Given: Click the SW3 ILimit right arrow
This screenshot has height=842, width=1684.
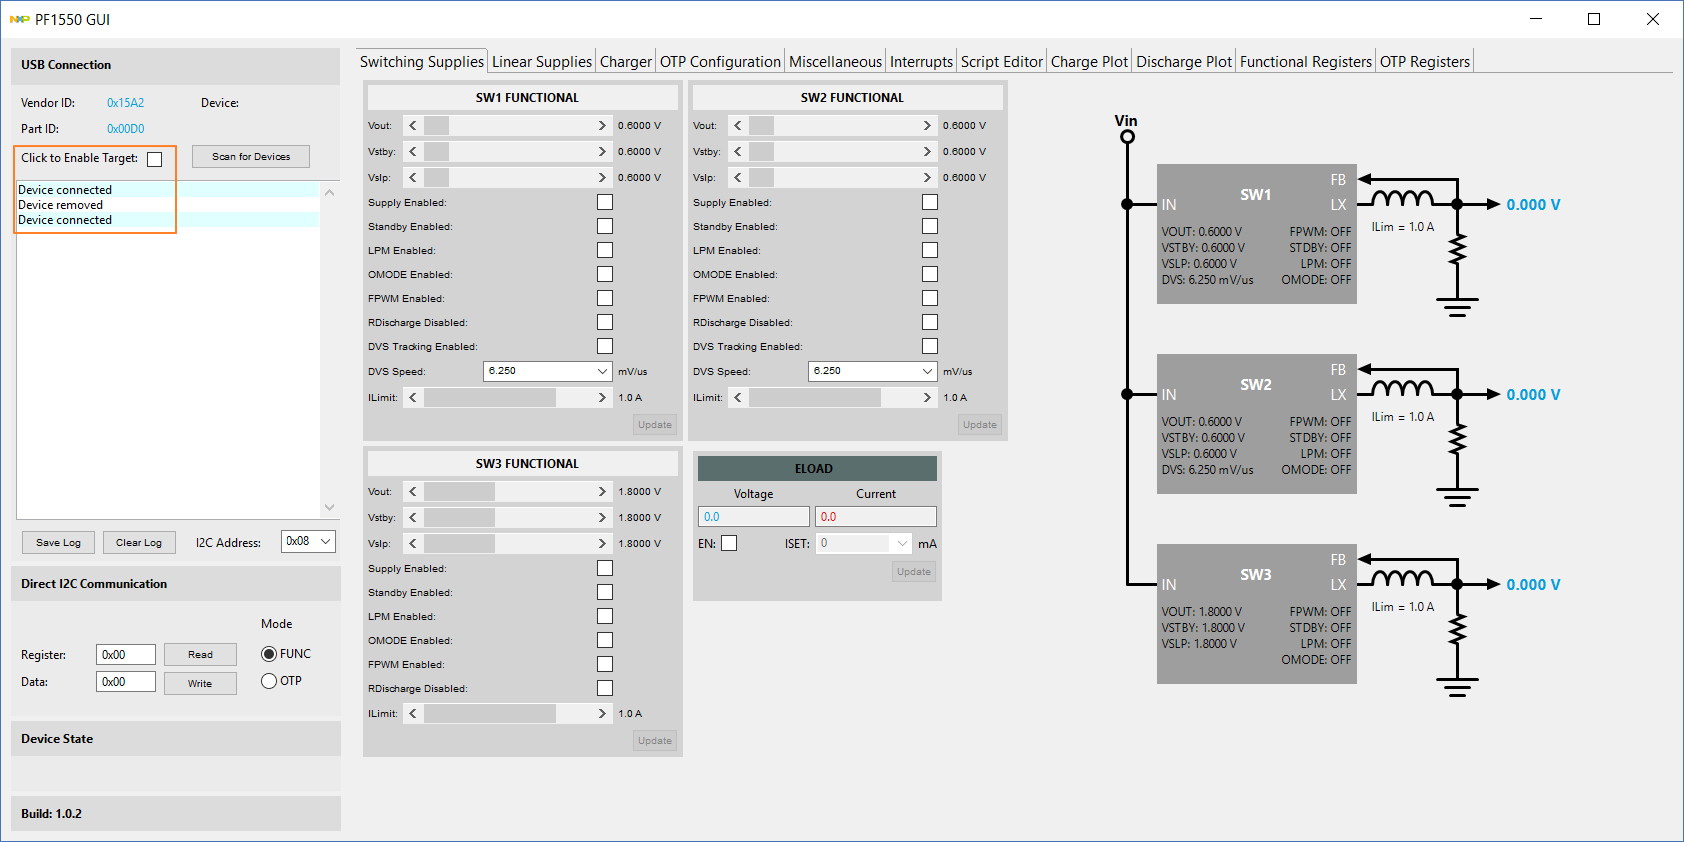Looking at the screenshot, I should point(602,714).
